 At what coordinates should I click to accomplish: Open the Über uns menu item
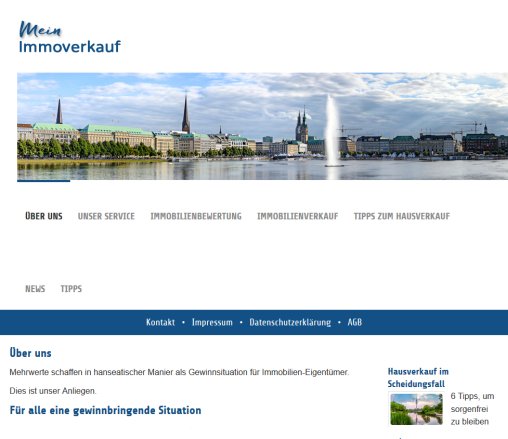[44, 216]
